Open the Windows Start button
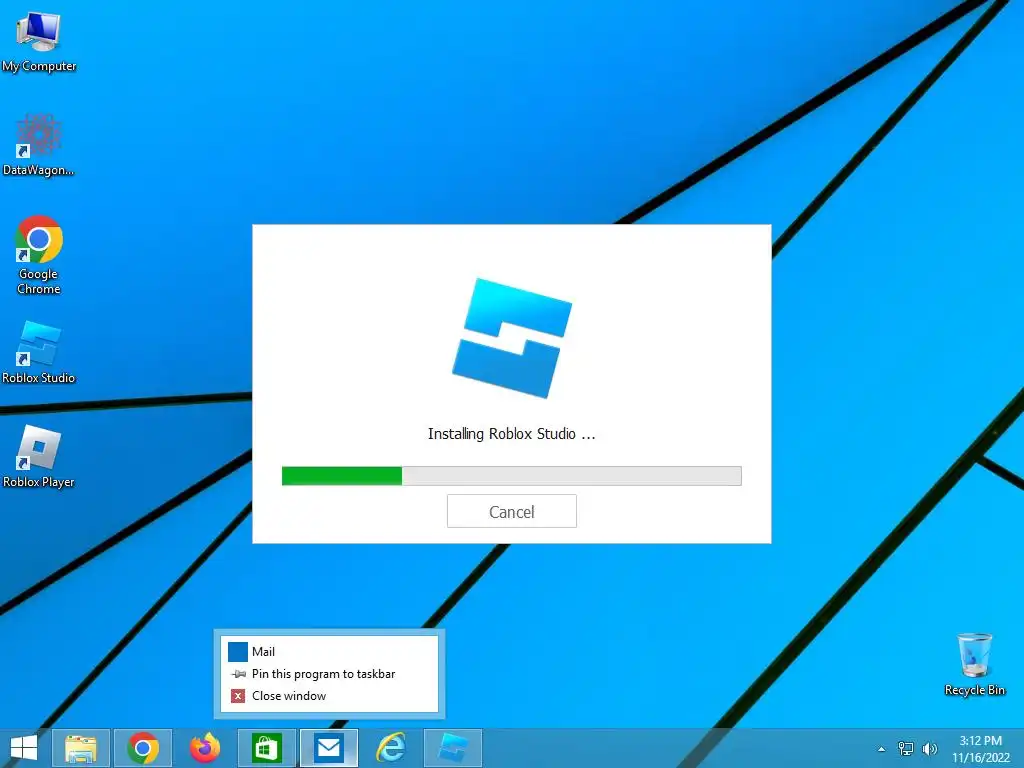The image size is (1024, 768). 24,748
